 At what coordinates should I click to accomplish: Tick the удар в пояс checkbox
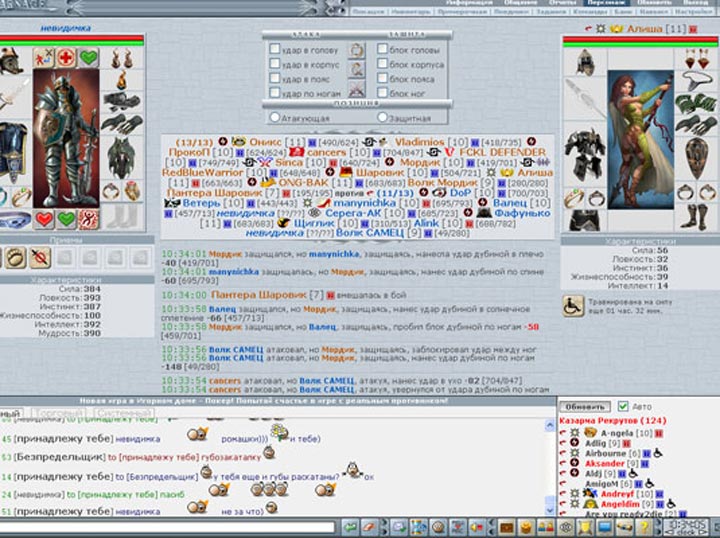coord(275,78)
